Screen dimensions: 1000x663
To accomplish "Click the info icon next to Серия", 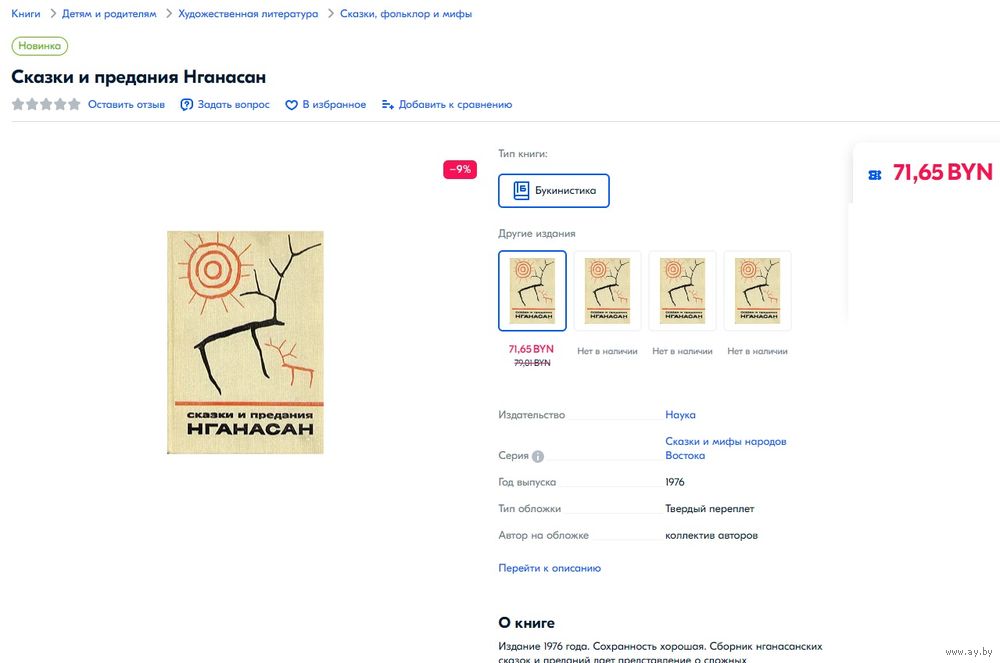I will [x=538, y=456].
